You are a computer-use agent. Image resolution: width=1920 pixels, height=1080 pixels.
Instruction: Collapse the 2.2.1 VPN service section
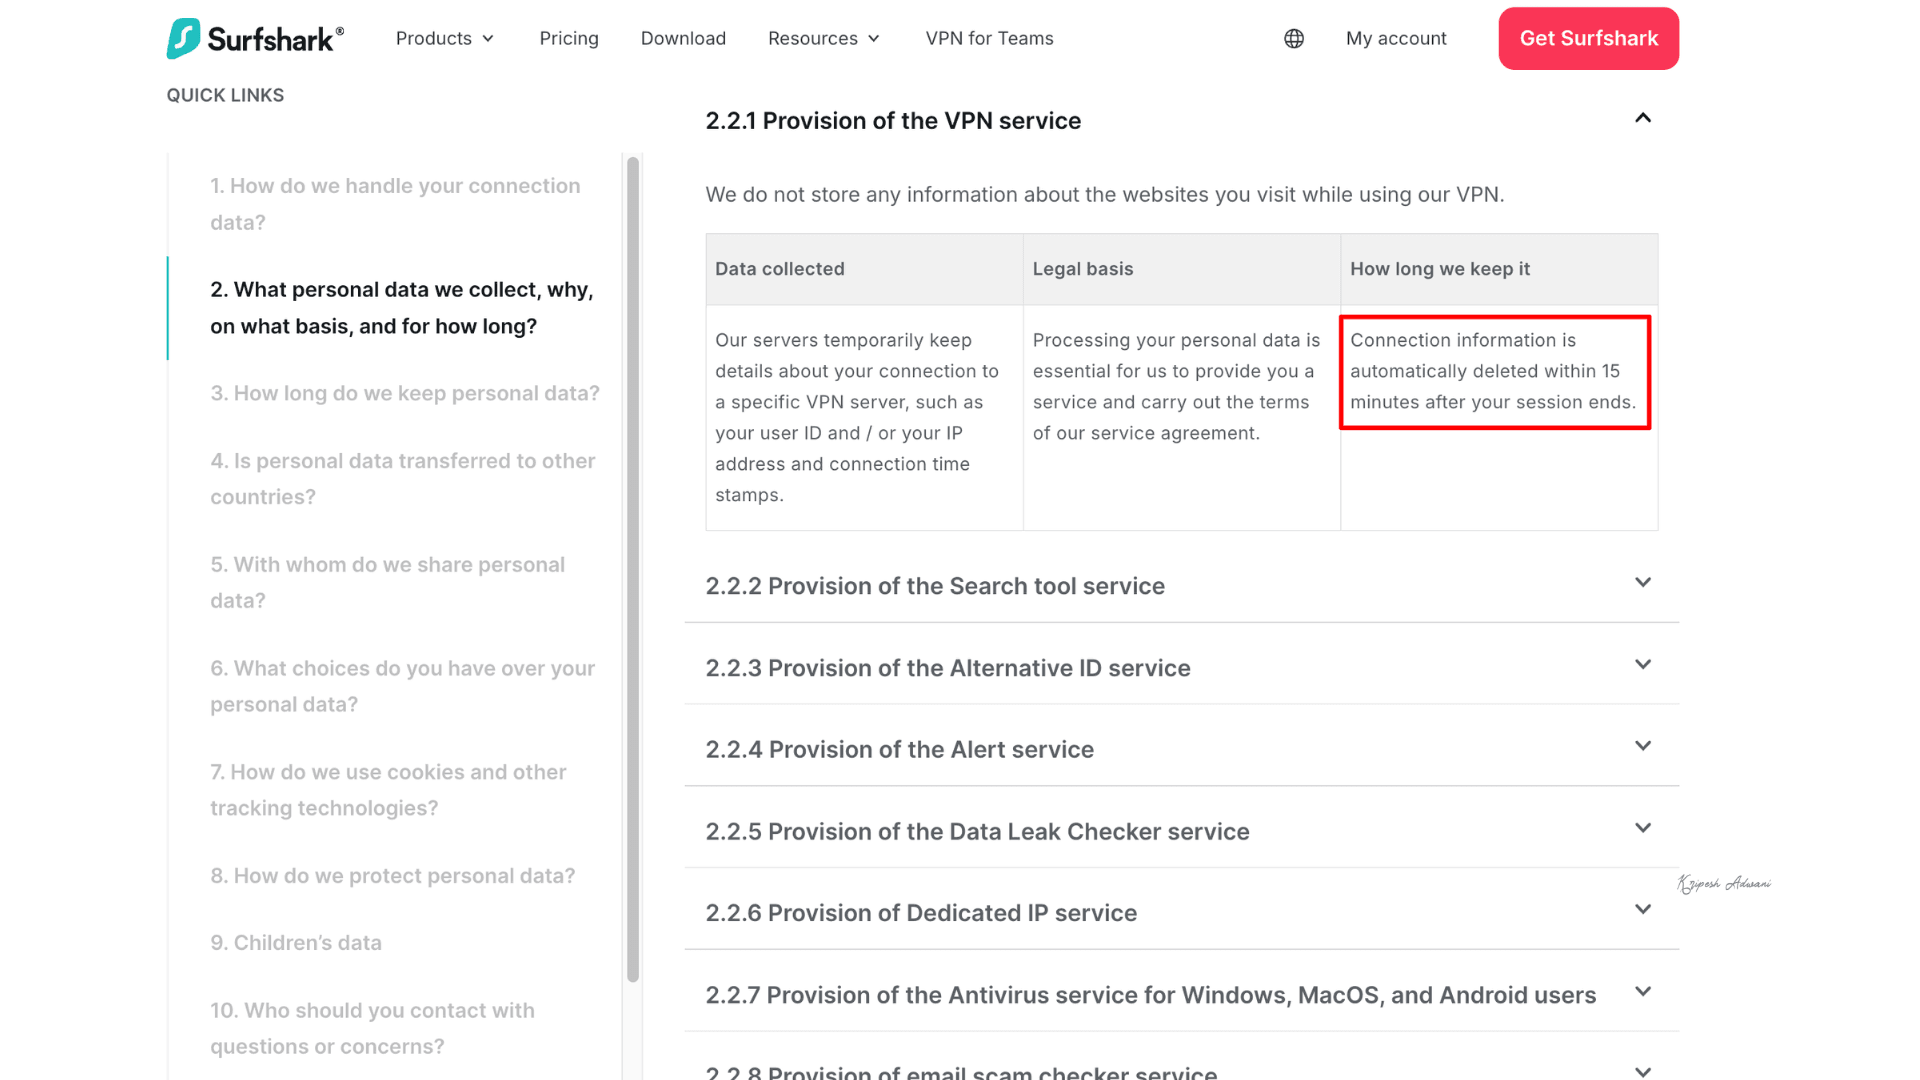tap(1643, 119)
